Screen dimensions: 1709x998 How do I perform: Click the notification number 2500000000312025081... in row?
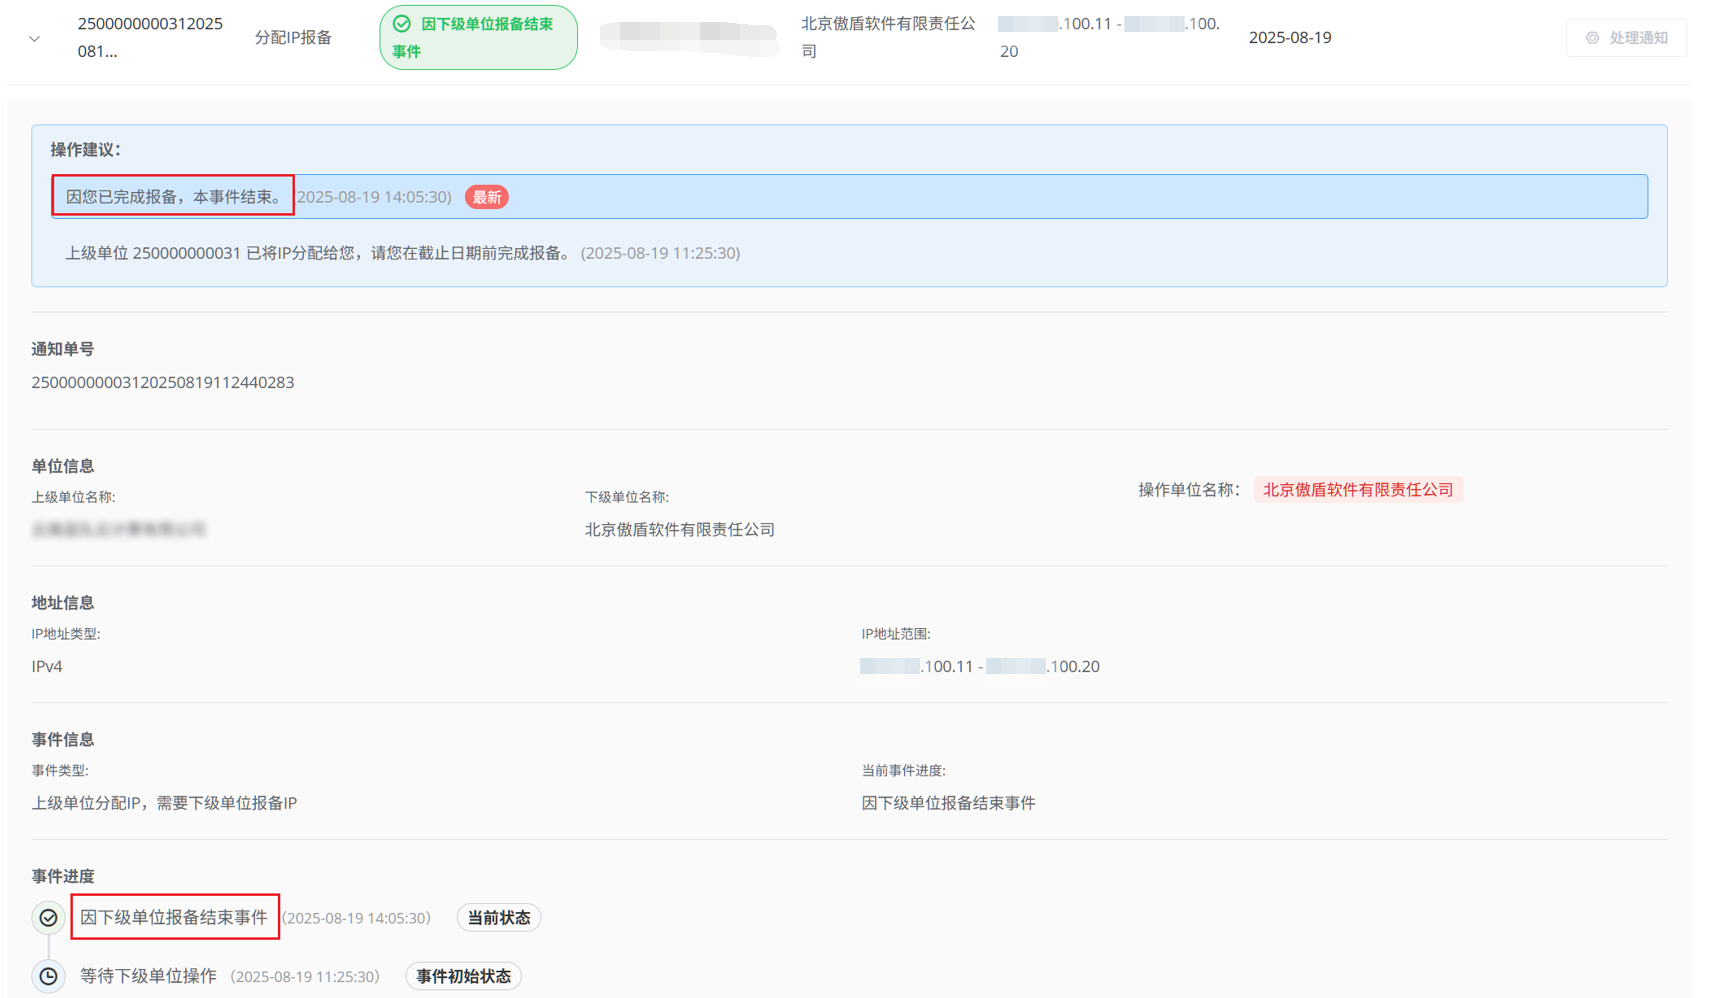[150, 37]
